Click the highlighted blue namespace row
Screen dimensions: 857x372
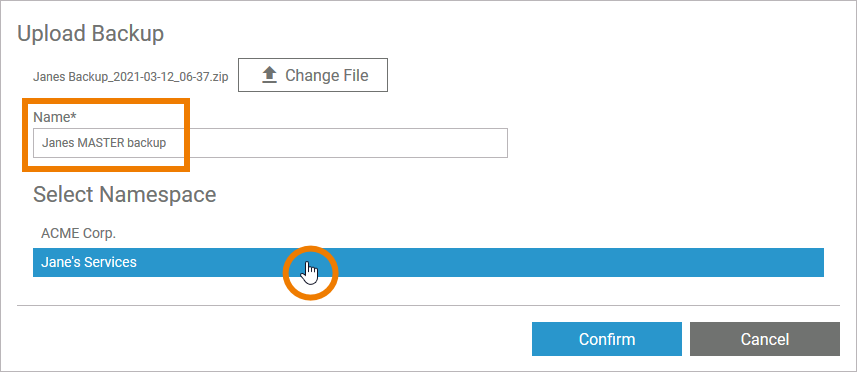(x=428, y=262)
